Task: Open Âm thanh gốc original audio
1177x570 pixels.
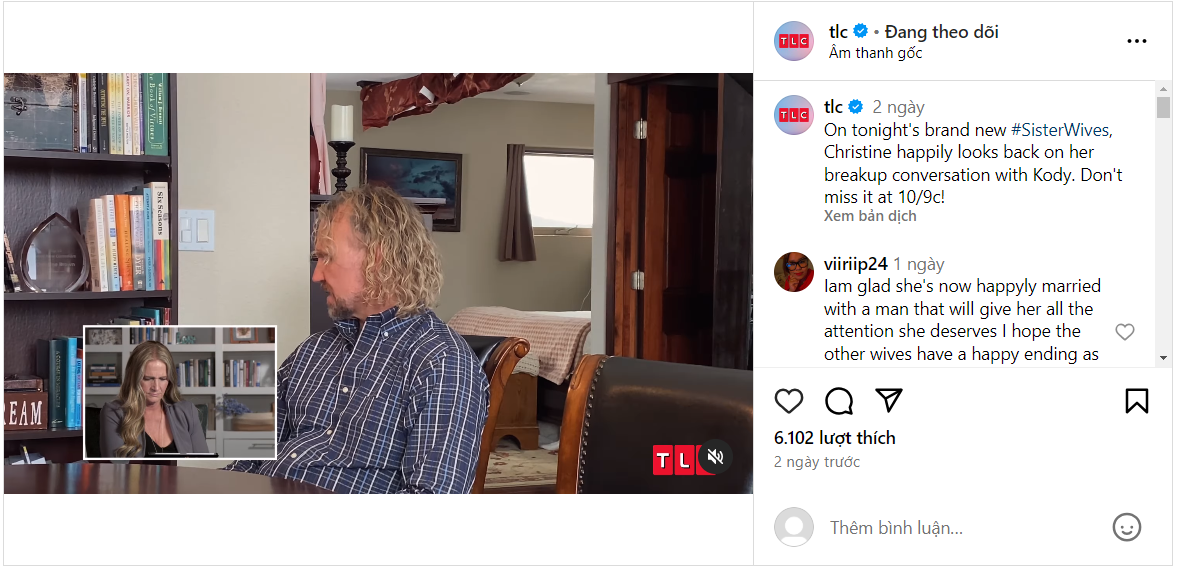Action: pos(875,53)
